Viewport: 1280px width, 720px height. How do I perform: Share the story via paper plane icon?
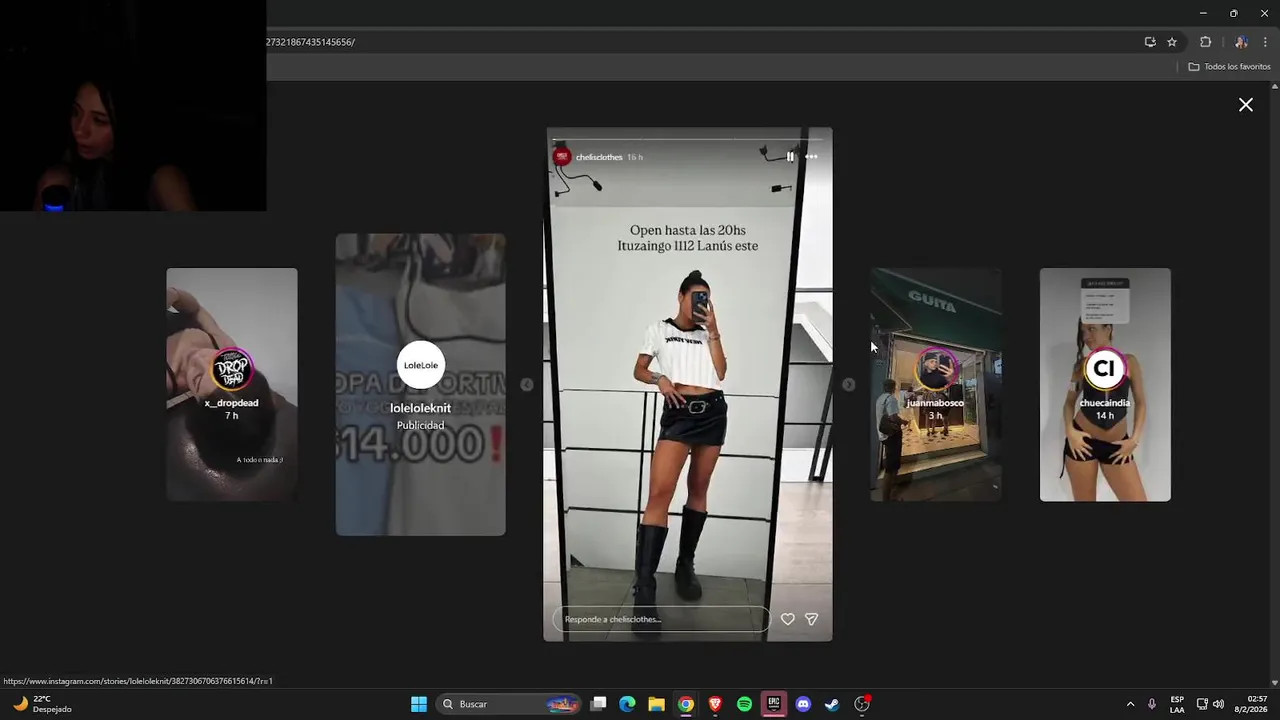pos(812,619)
